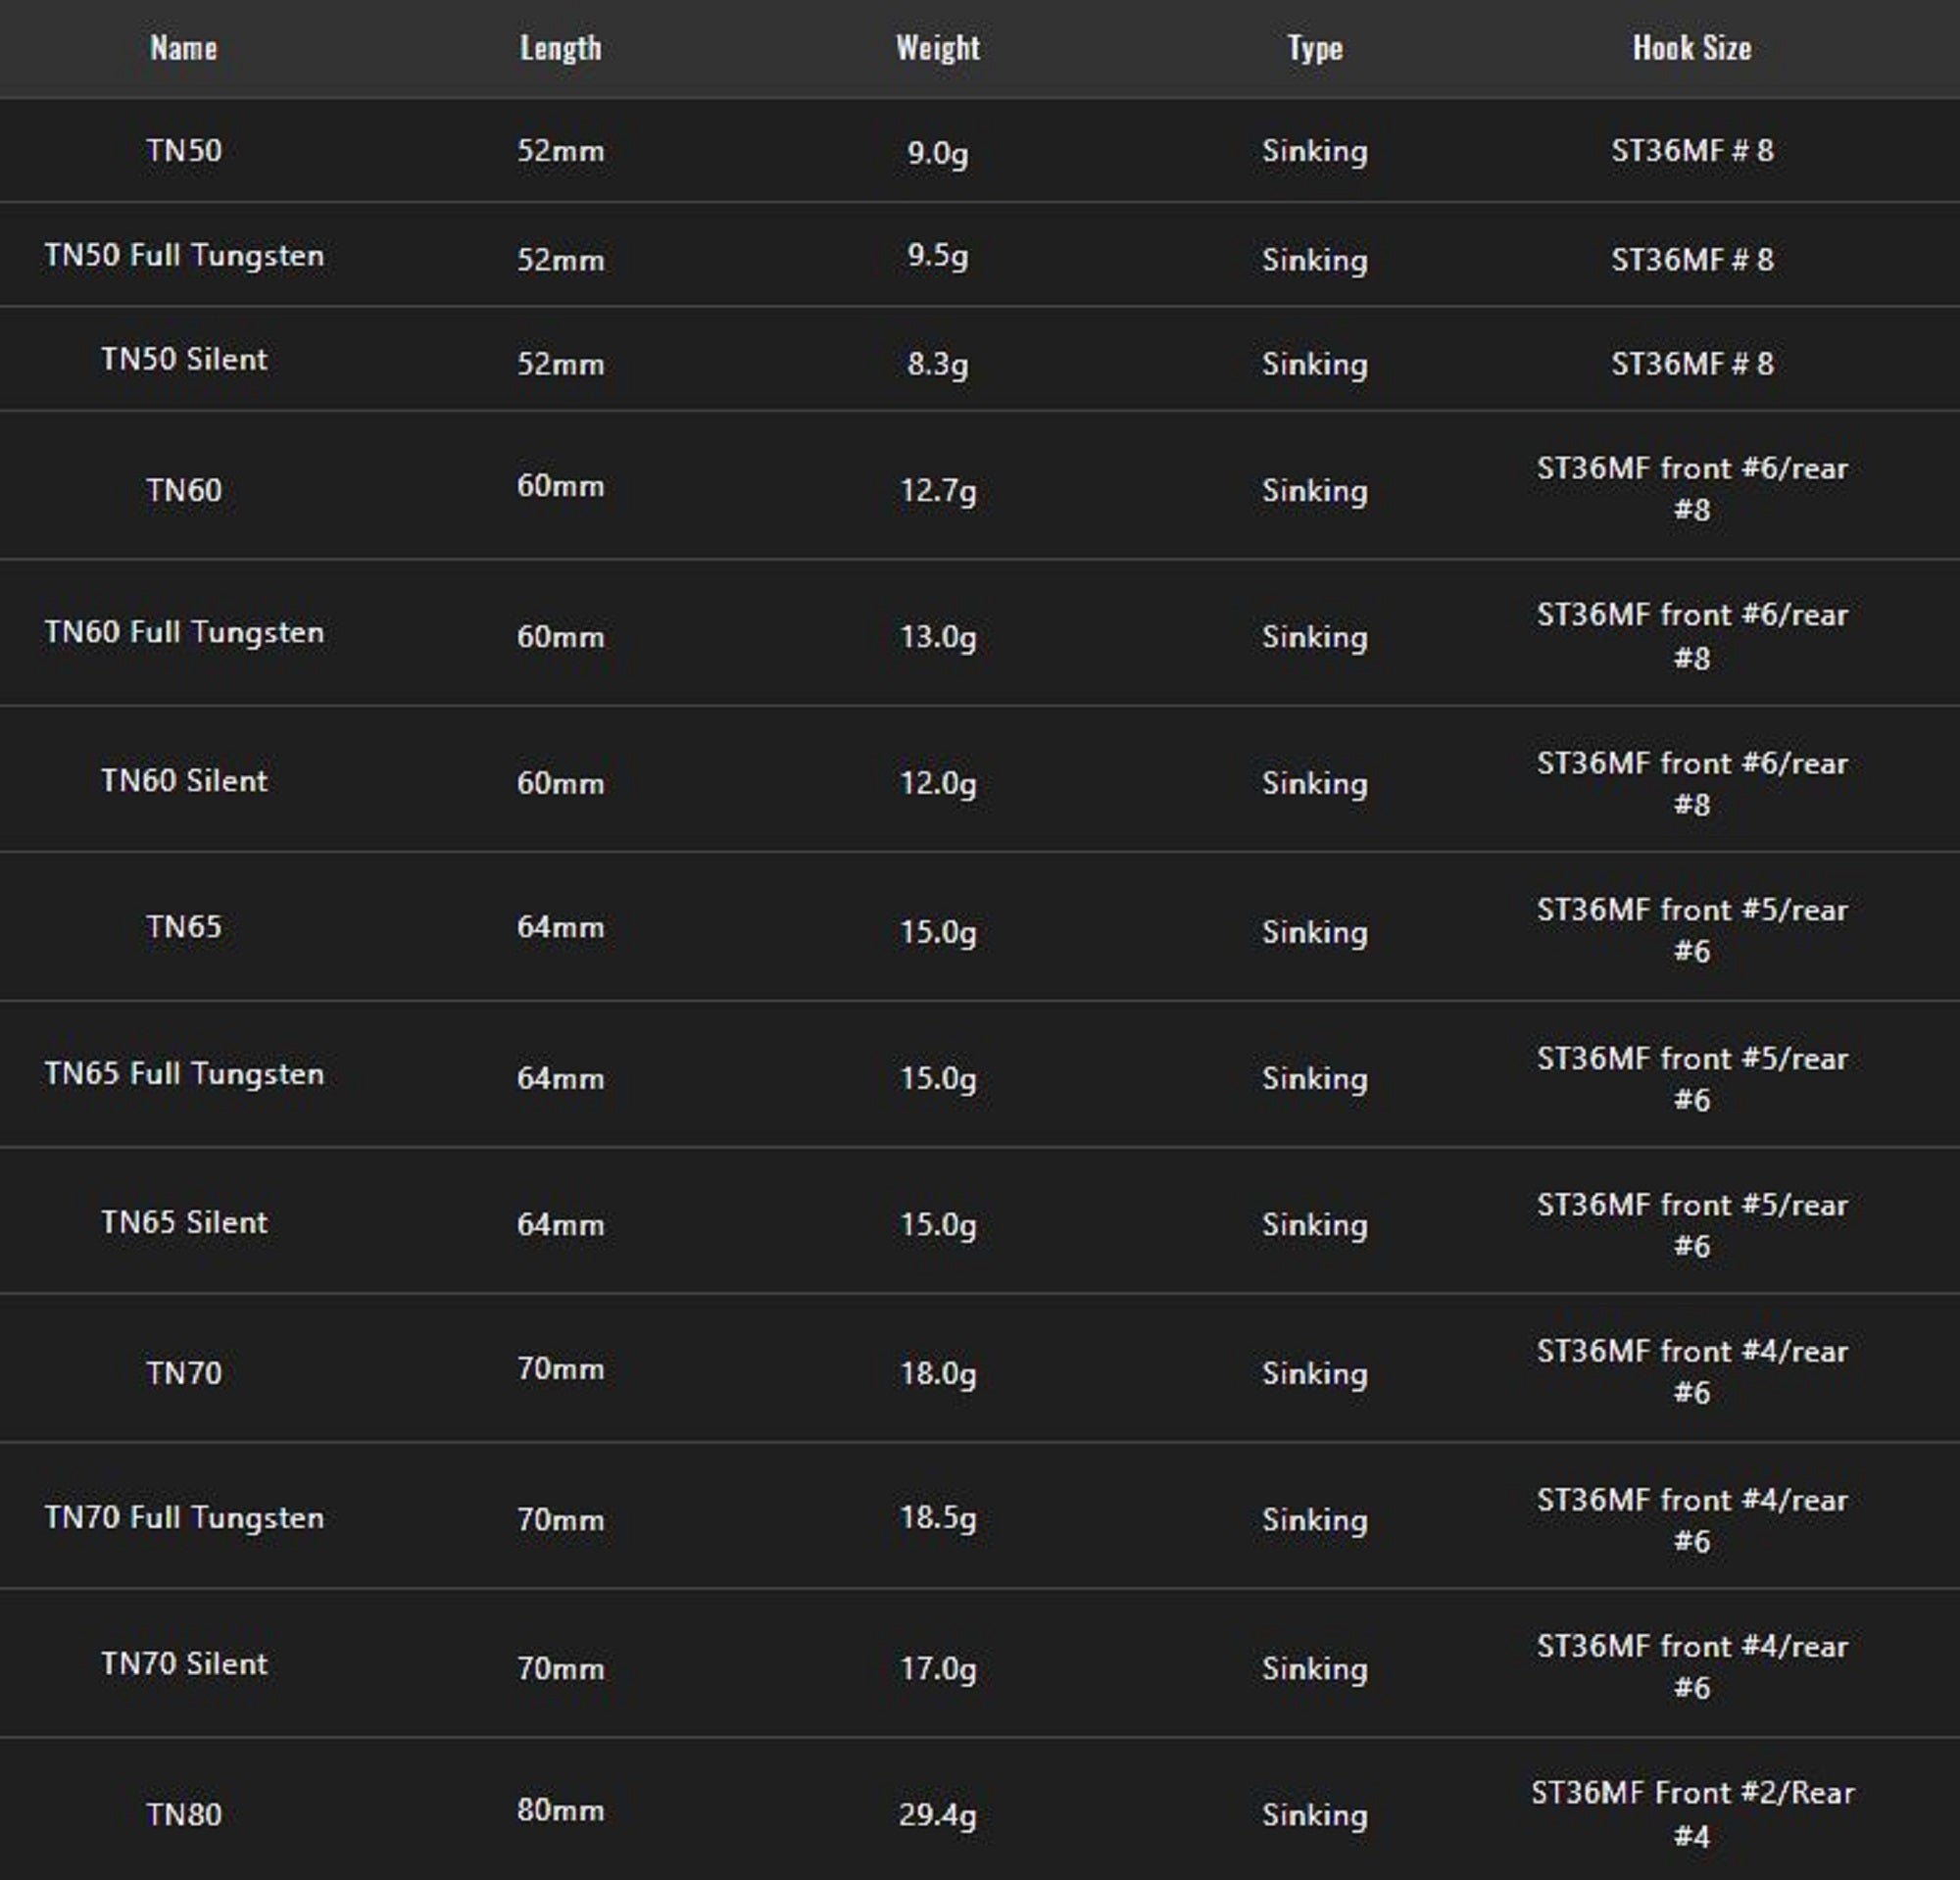Click the Type column header
Viewport: 1960px width, 1880px height.
pos(1314,48)
